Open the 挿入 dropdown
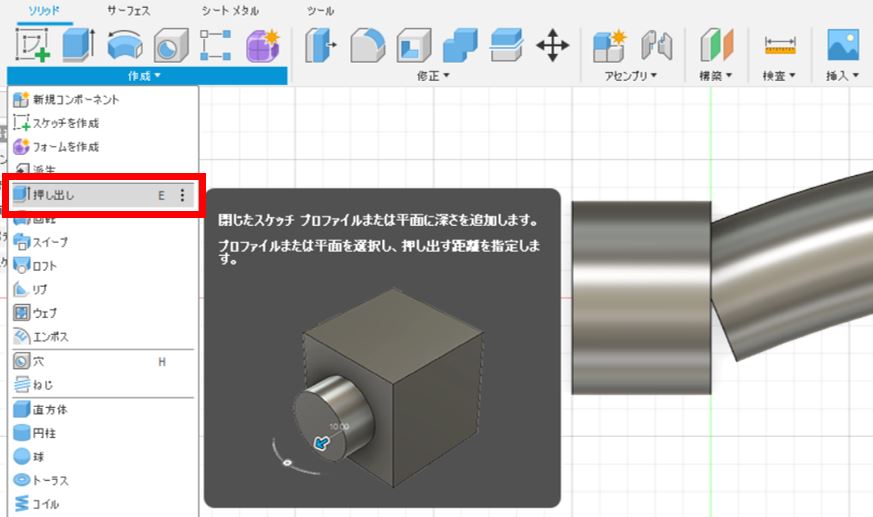This screenshot has height=517, width=873. click(842, 76)
